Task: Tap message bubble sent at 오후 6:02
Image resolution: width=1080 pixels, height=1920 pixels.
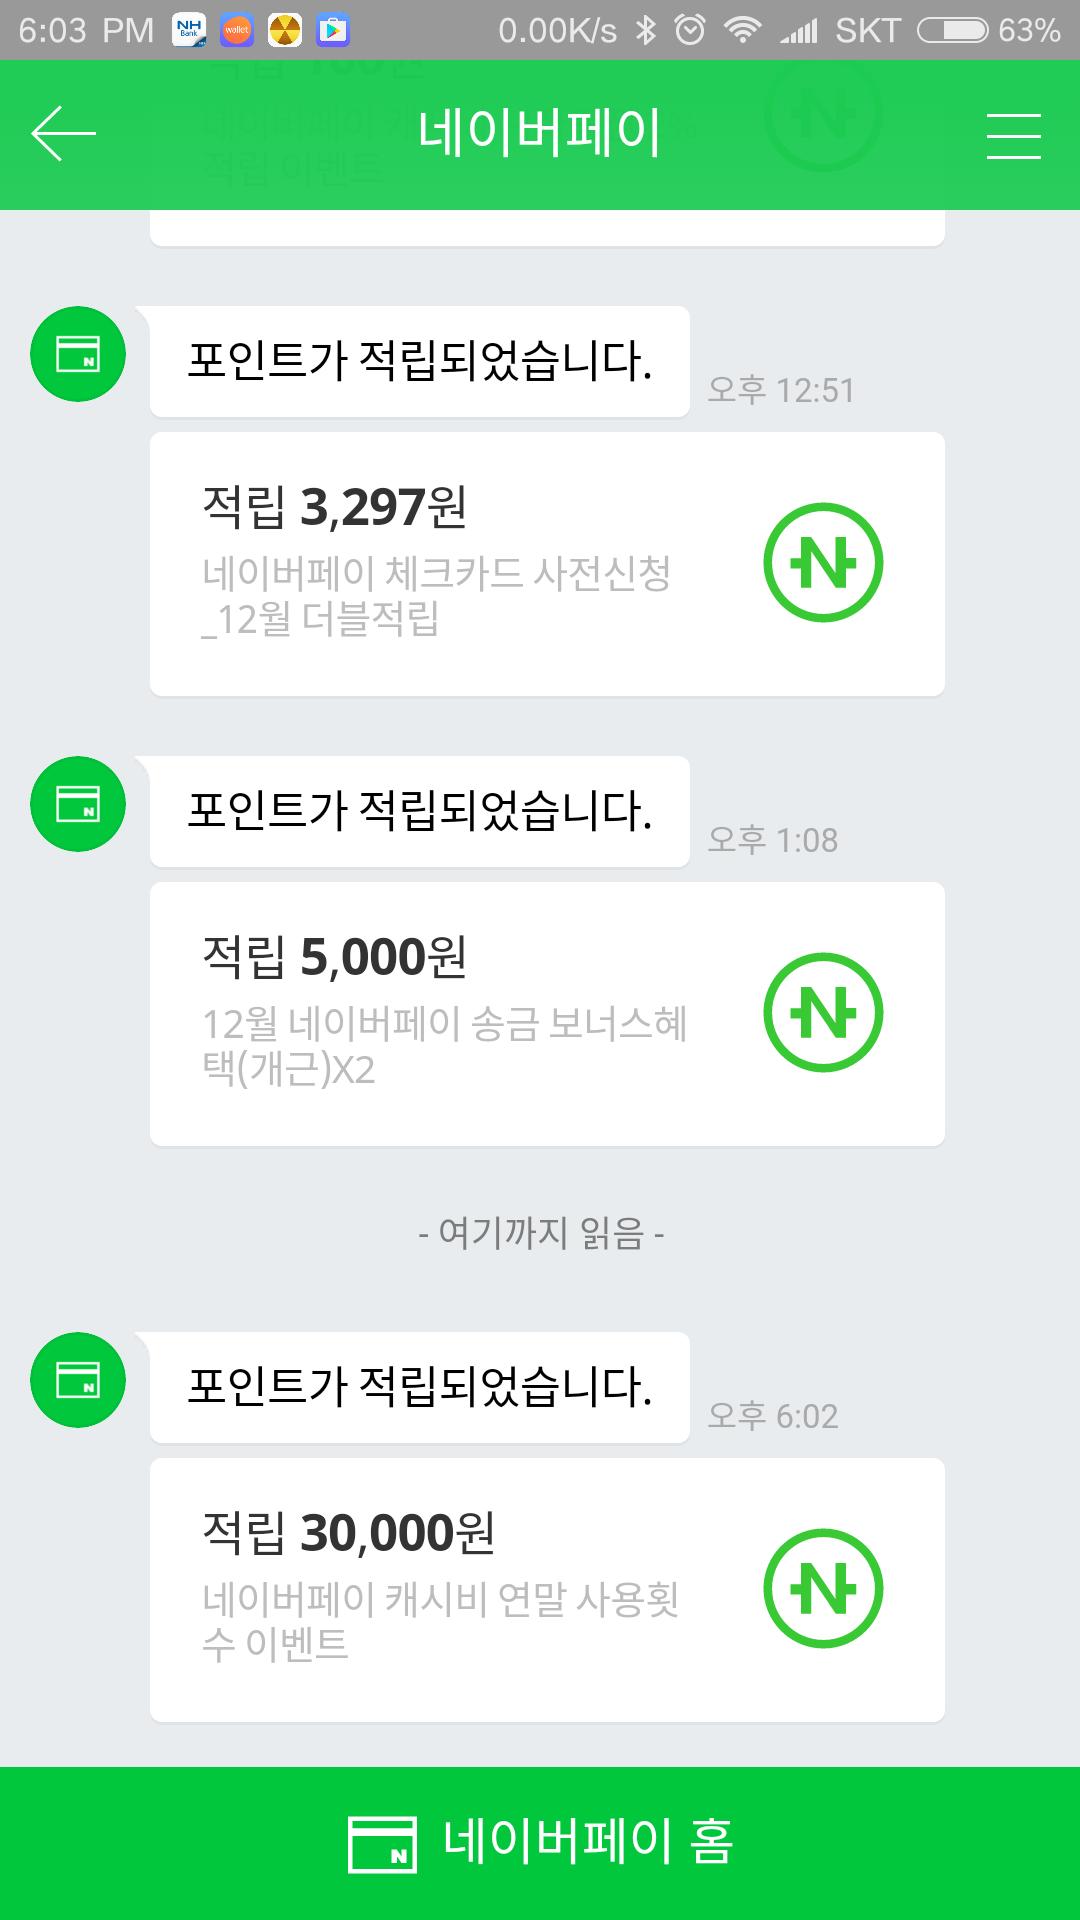Action: pyautogui.click(x=419, y=1388)
